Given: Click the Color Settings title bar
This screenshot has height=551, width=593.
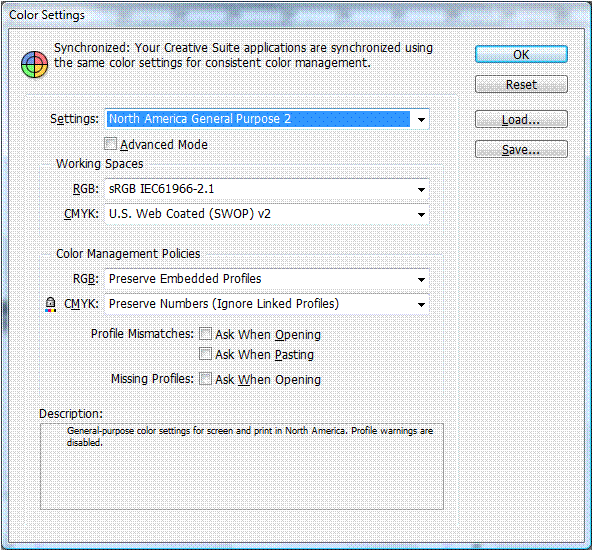Looking at the screenshot, I should click(x=296, y=15).
